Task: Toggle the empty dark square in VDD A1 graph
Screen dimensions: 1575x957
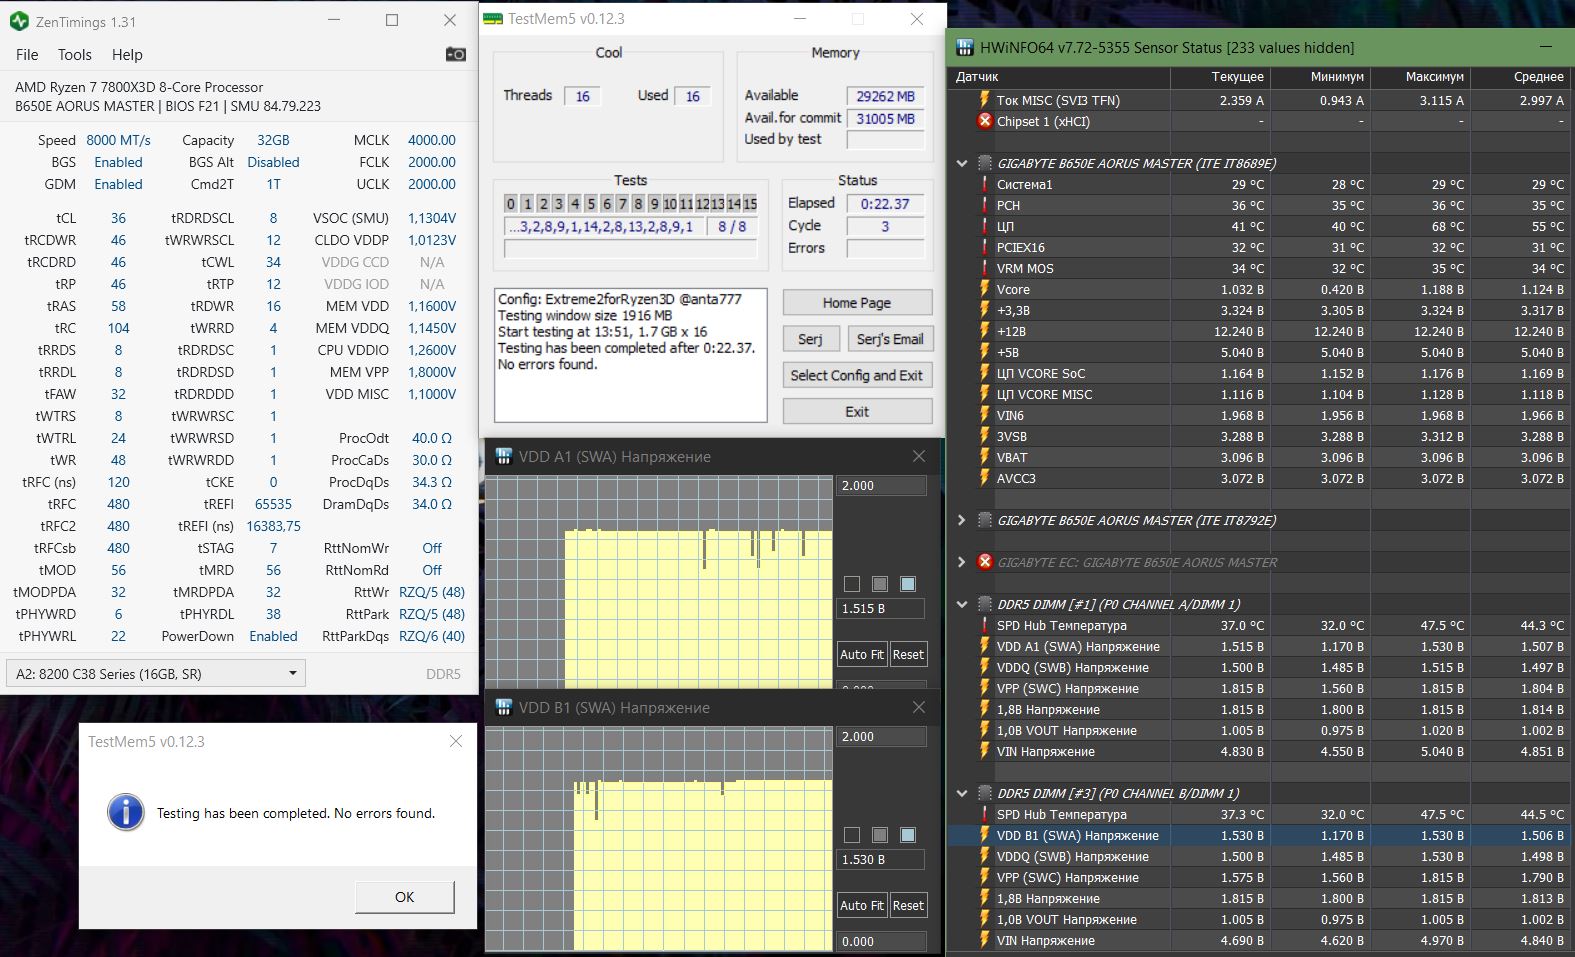Action: click(x=852, y=584)
